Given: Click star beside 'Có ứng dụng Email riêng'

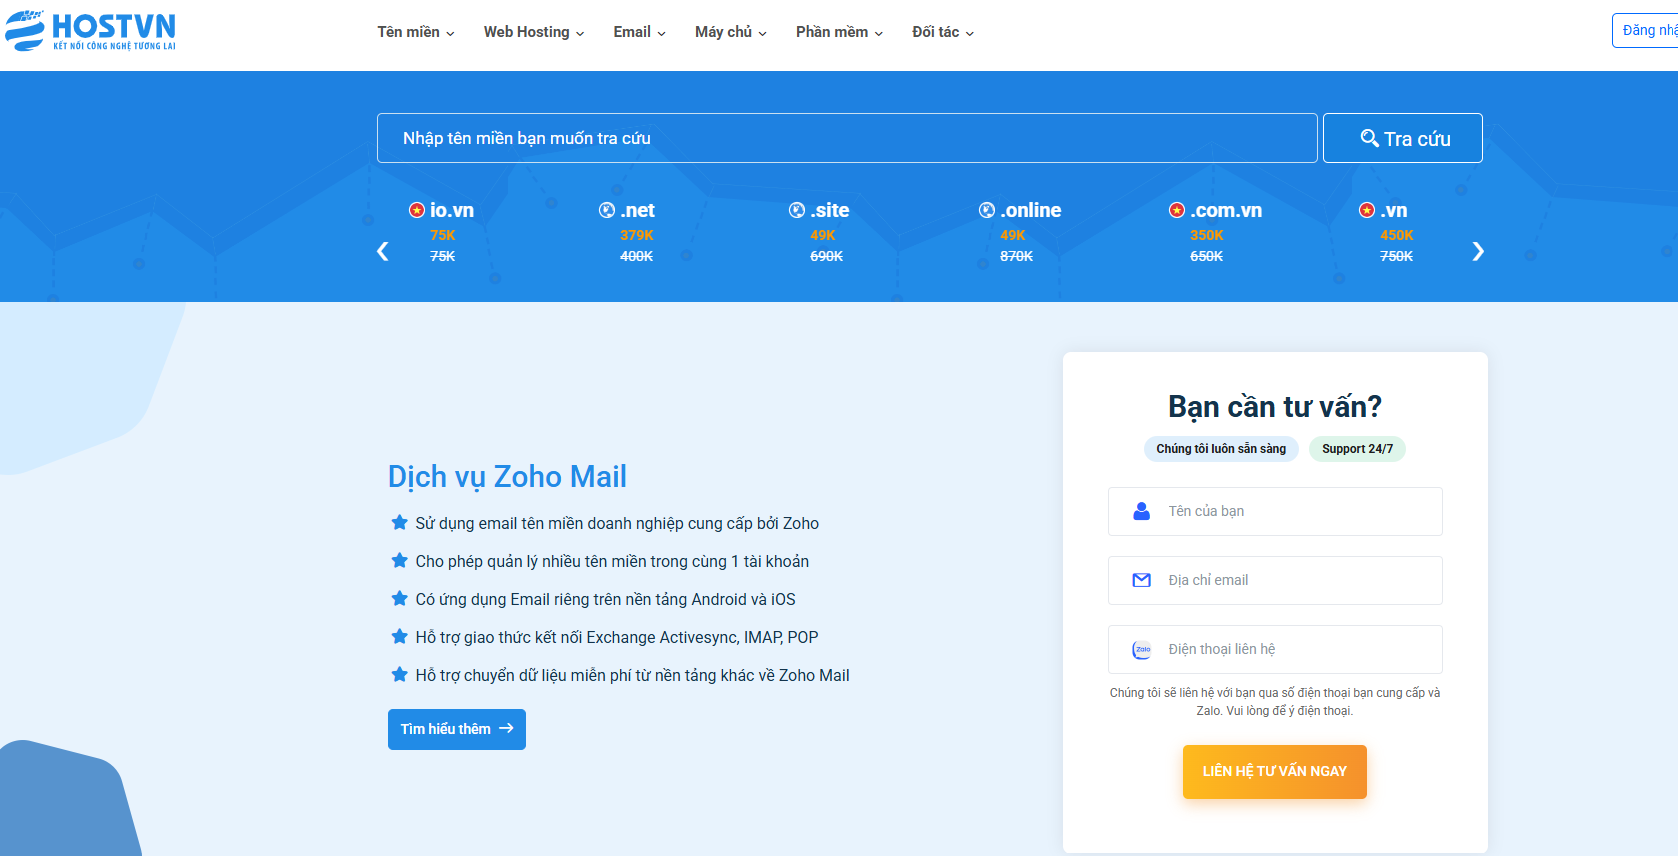Looking at the screenshot, I should (399, 598).
